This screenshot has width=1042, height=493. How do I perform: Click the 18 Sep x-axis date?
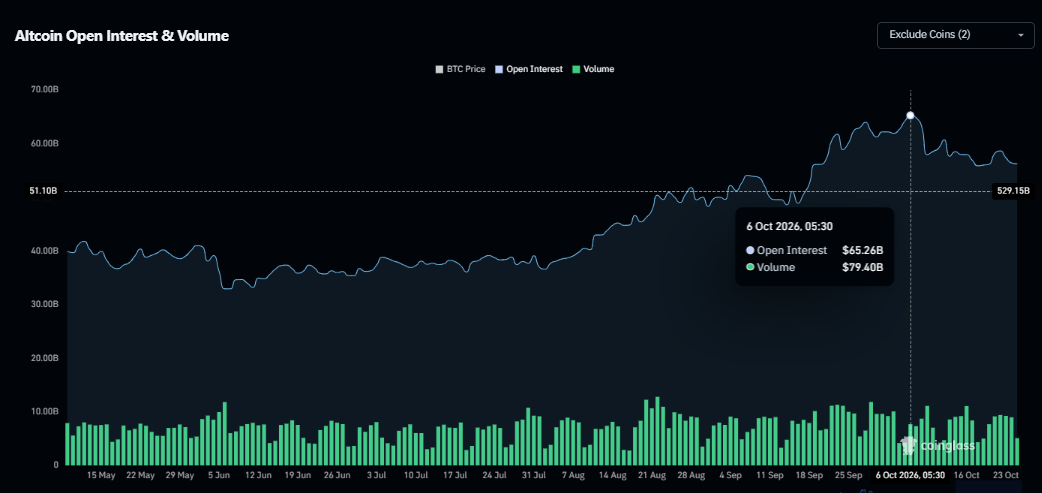[x=809, y=476]
